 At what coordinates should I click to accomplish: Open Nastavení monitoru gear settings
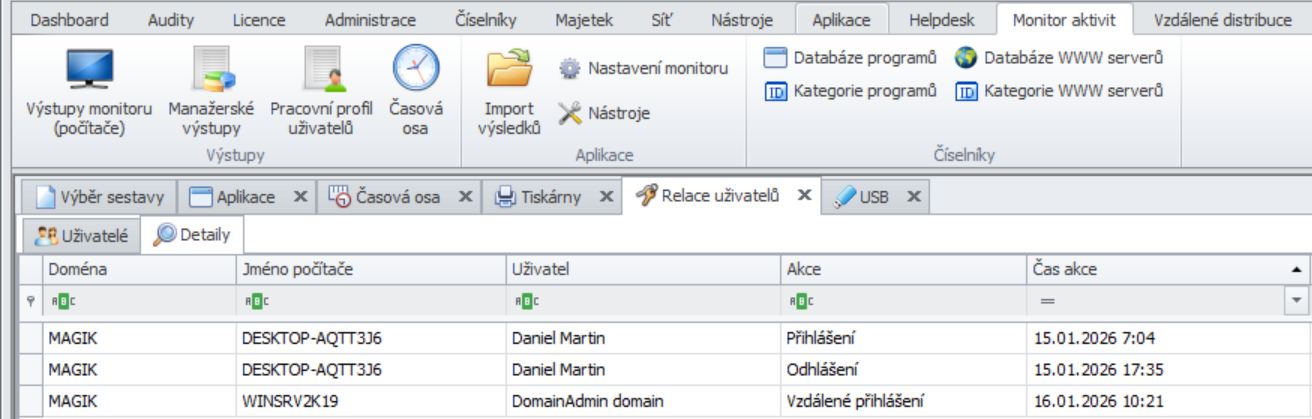click(x=643, y=69)
